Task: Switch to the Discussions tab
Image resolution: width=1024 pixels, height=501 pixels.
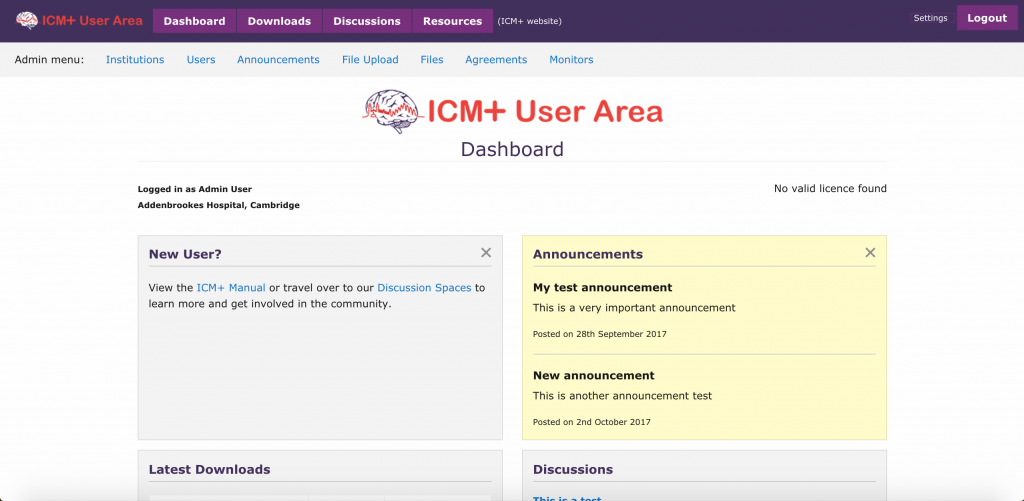Action: pyautogui.click(x=366, y=21)
